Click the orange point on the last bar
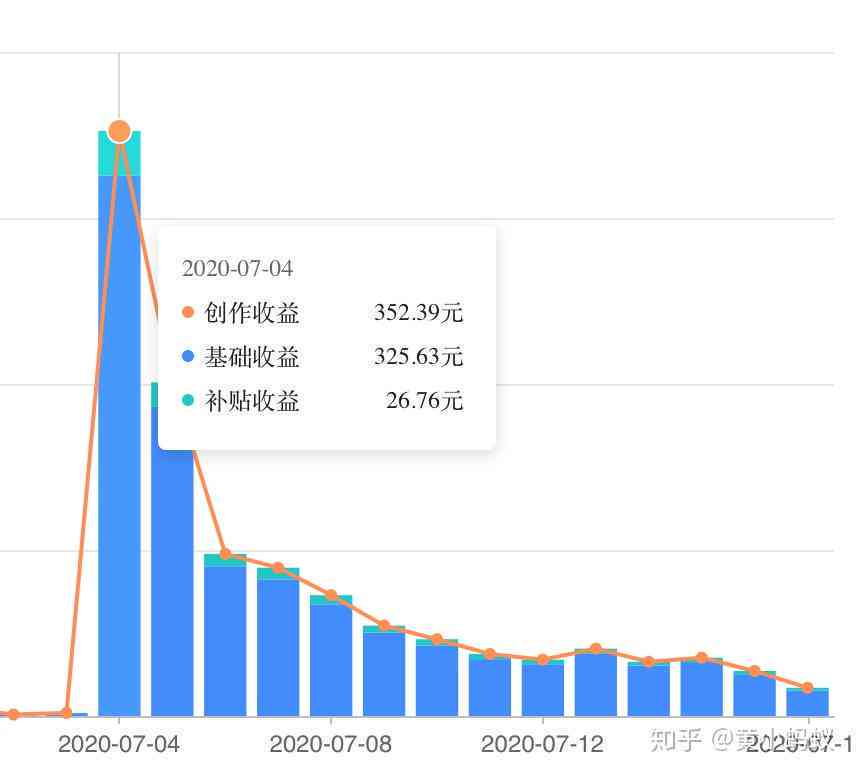Screen dimensions: 856x774 807,688
